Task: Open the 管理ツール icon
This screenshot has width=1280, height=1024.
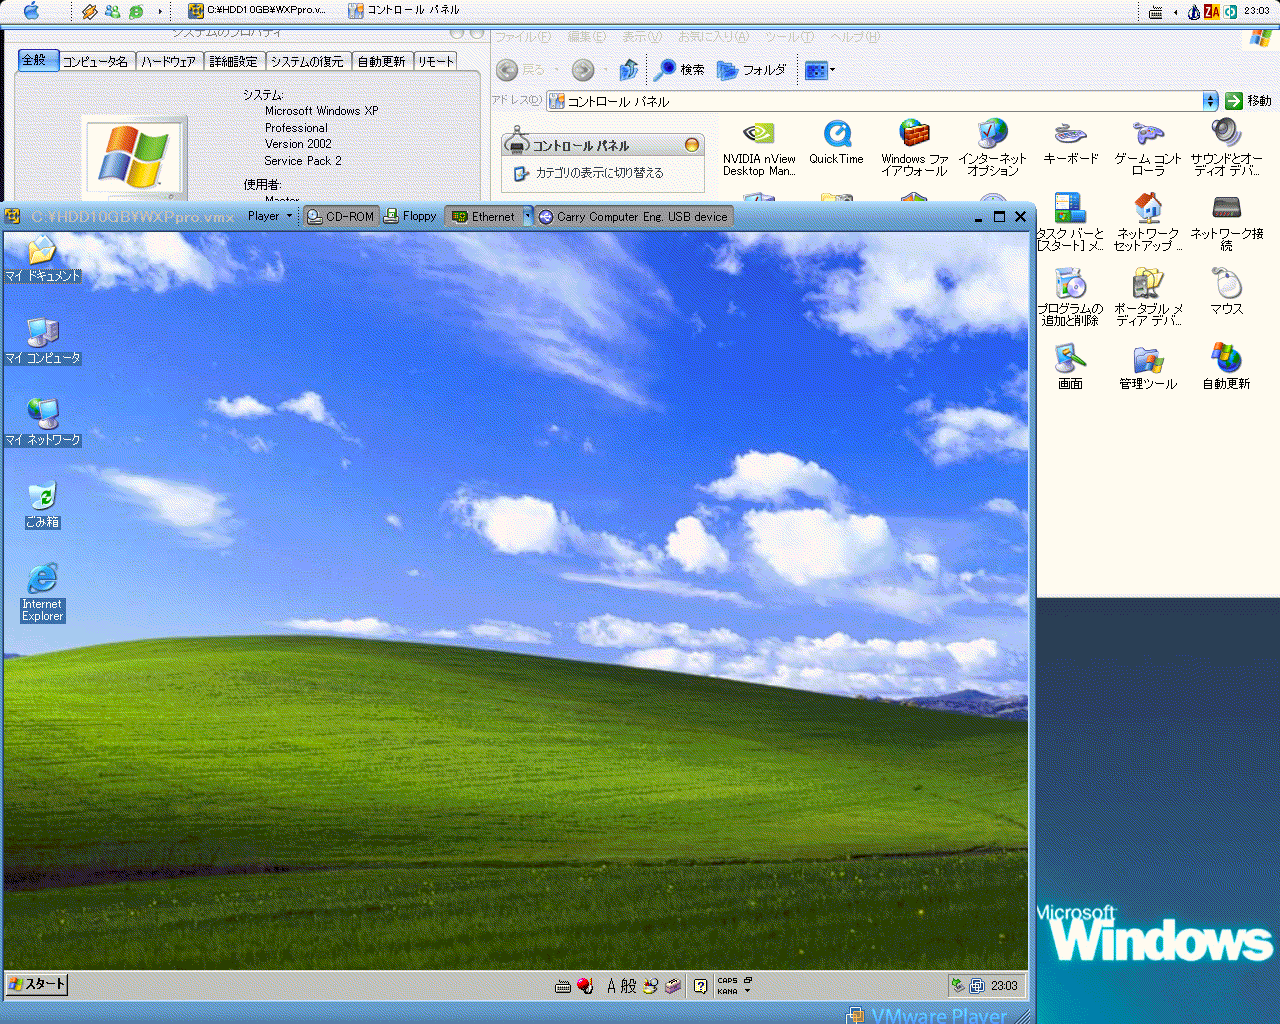Action: click(1148, 367)
